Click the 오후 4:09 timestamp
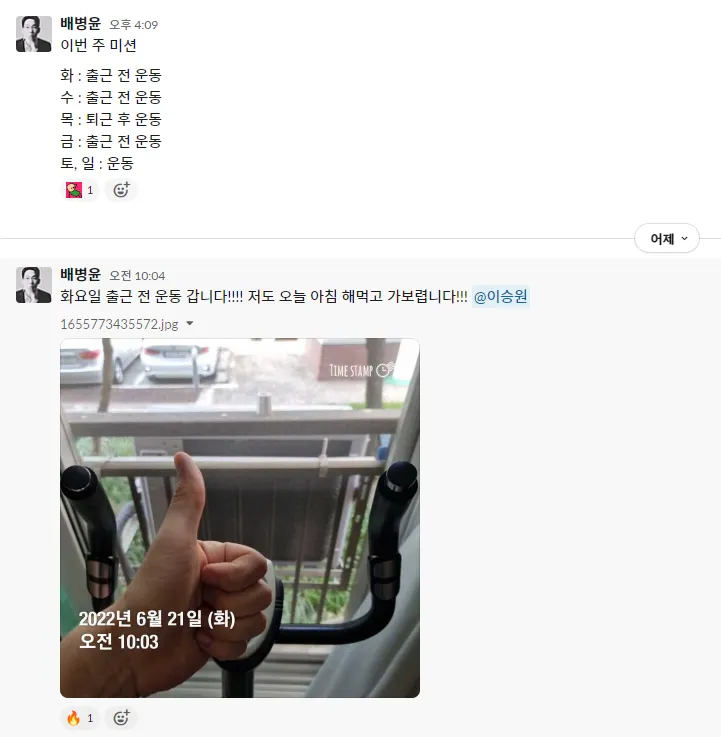 [x=133, y=25]
